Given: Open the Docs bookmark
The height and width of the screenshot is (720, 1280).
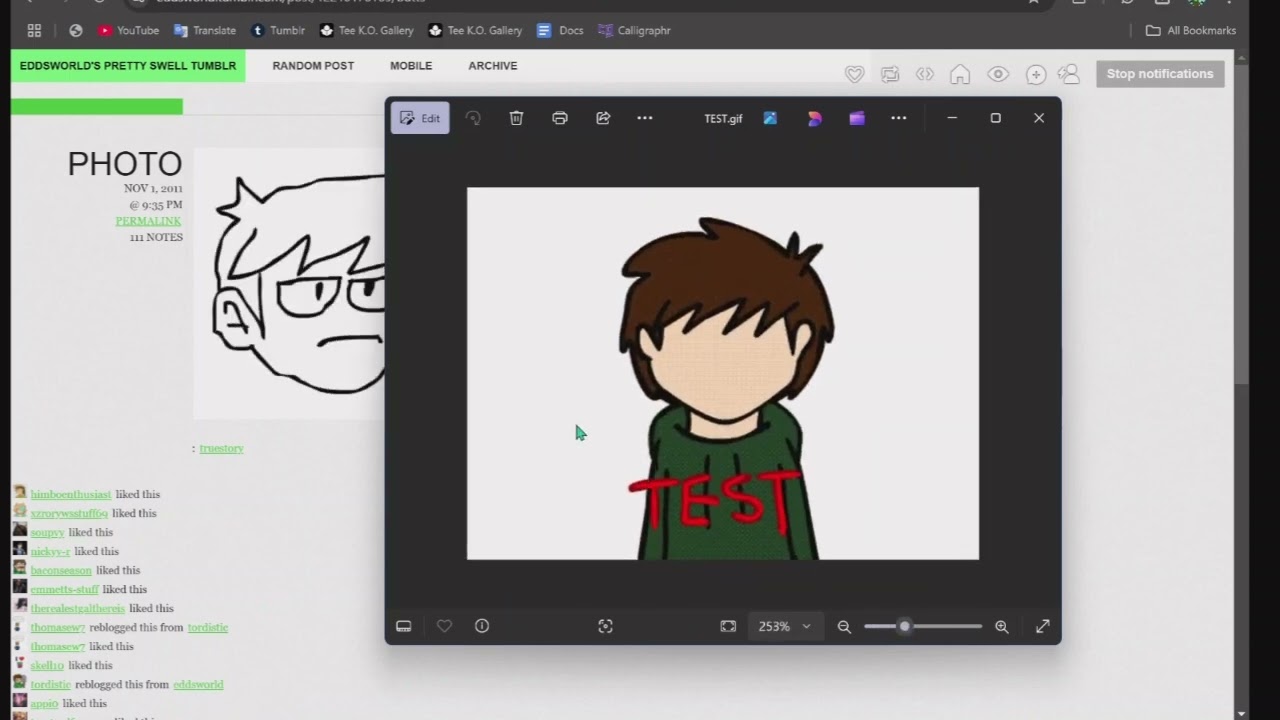Looking at the screenshot, I should 560,30.
